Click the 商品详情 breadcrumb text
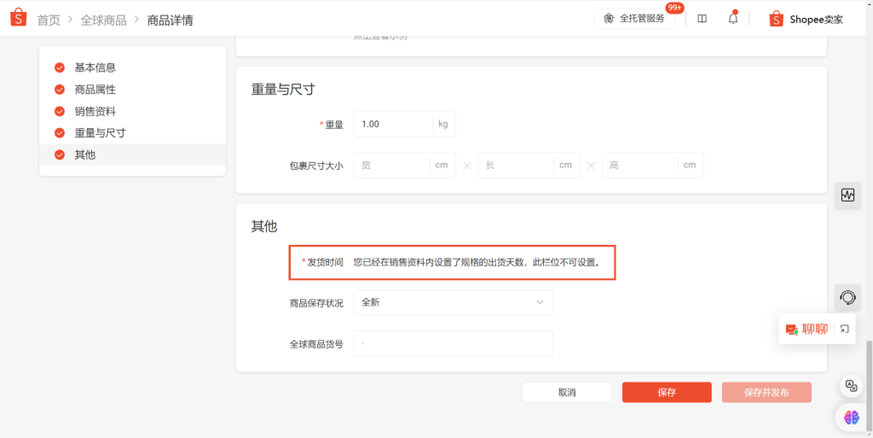Image resolution: width=873 pixels, height=438 pixels. (170, 21)
